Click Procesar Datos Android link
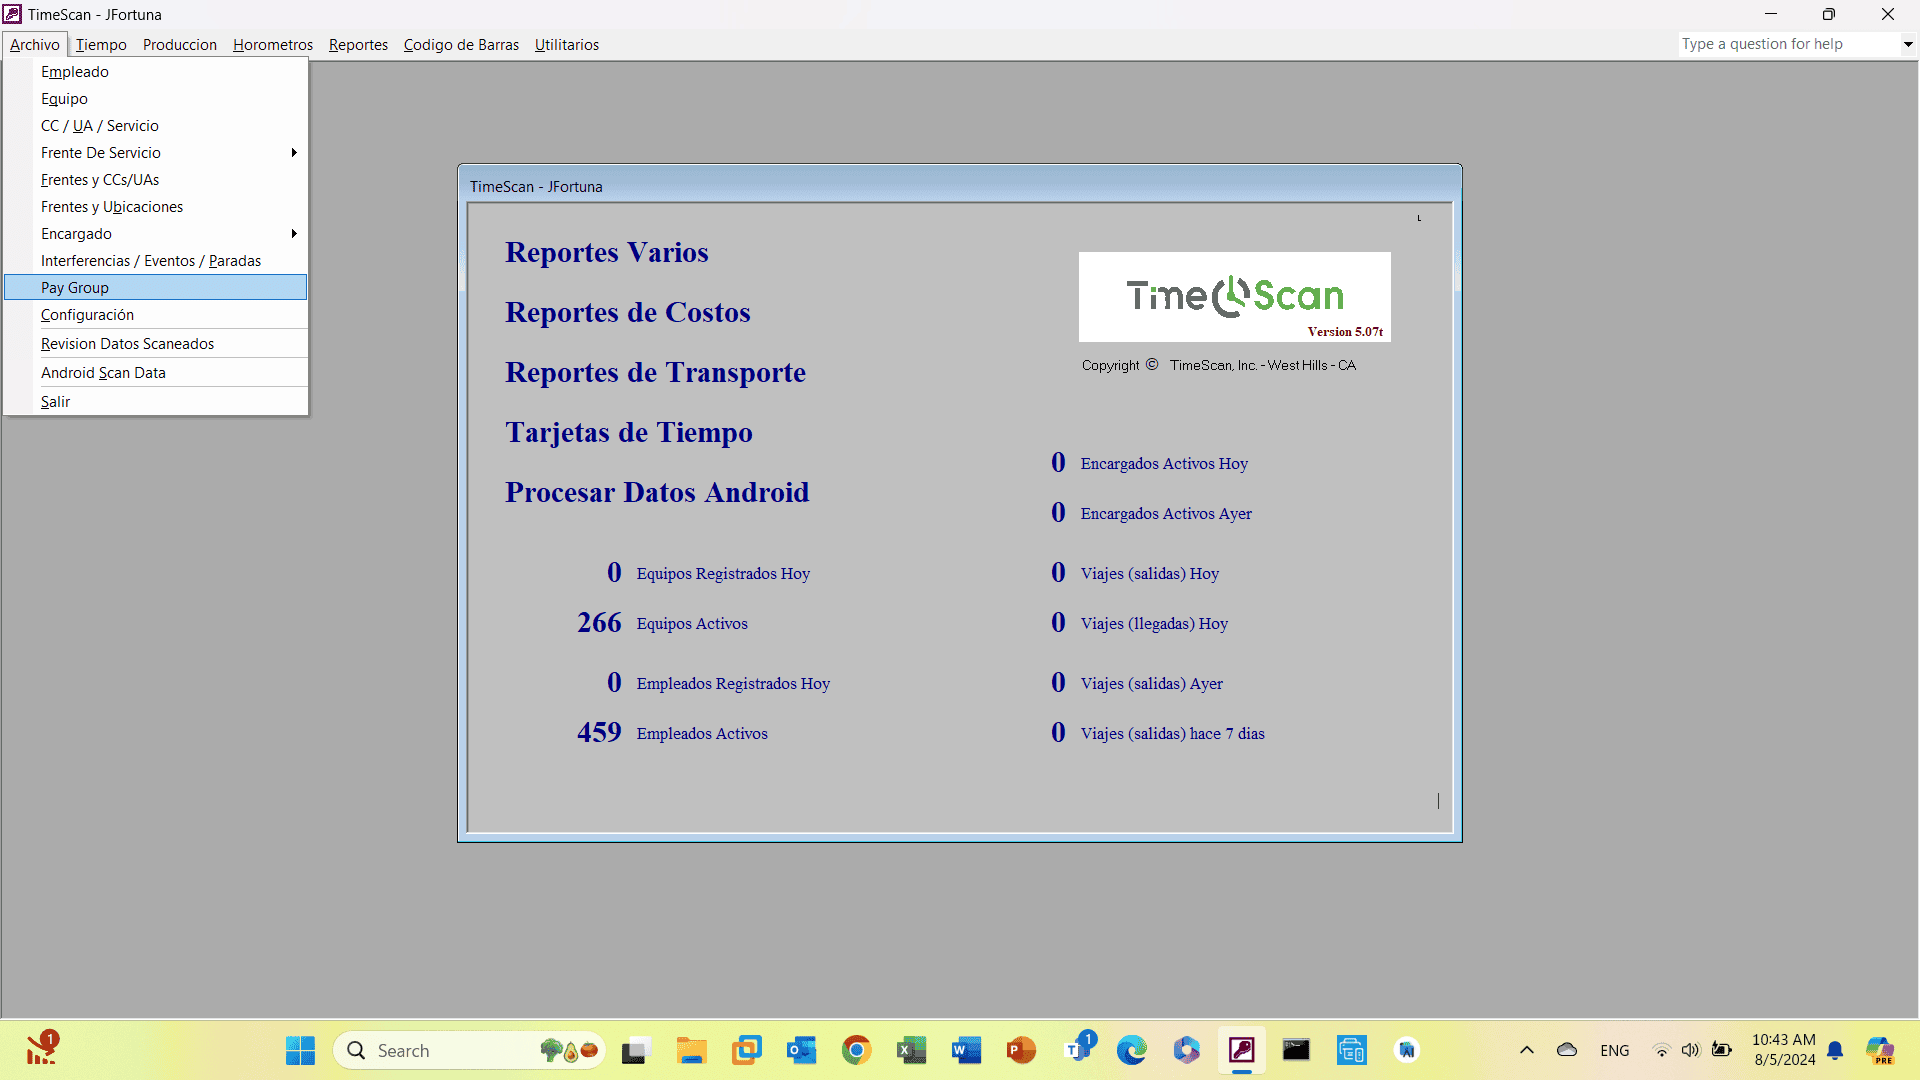Image resolution: width=1920 pixels, height=1080 pixels. tap(656, 493)
